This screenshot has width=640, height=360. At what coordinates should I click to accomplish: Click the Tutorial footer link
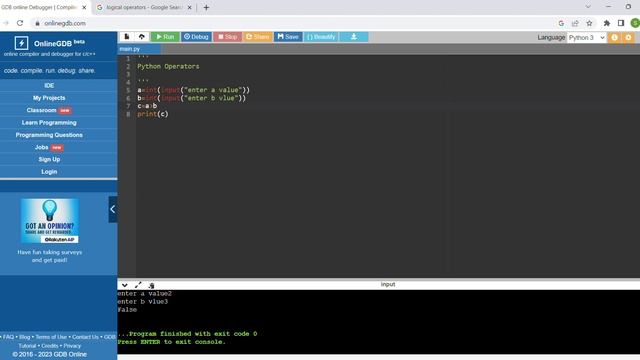[27, 346]
